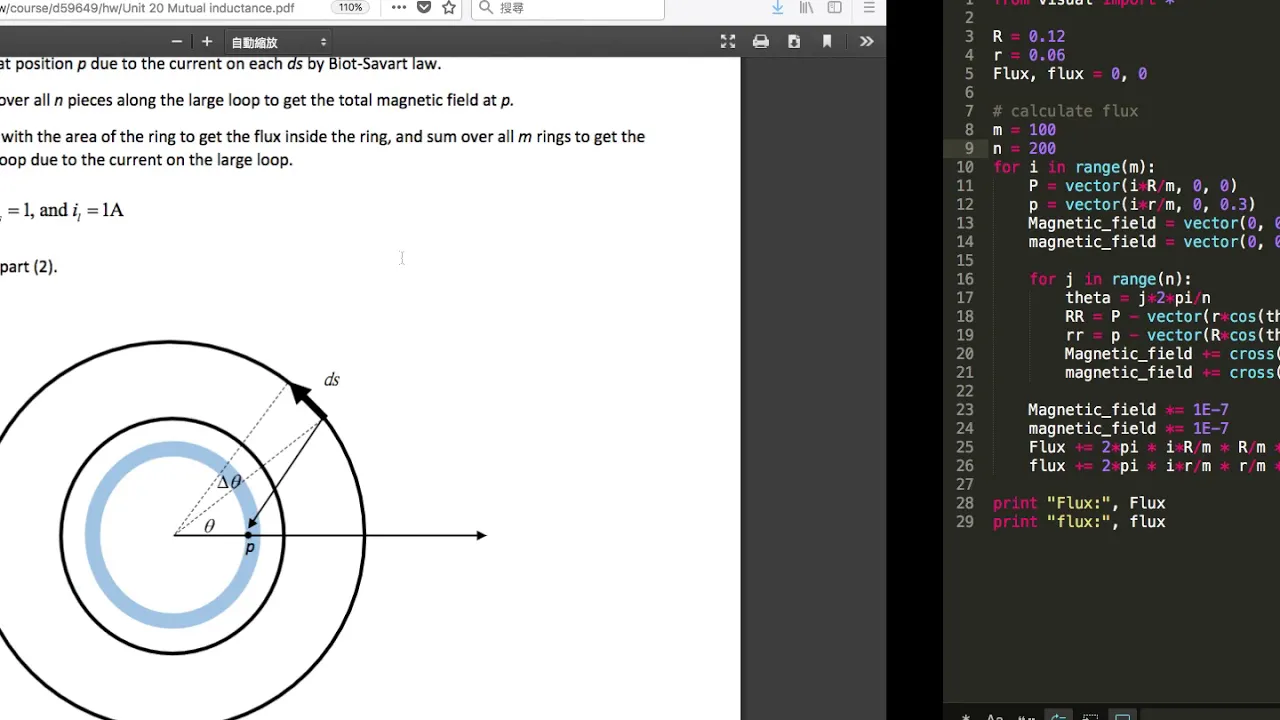Click code line 'p = vector(i*r/m, 0, 0.3)'
Screen dimensions: 1280x720
1142,205
